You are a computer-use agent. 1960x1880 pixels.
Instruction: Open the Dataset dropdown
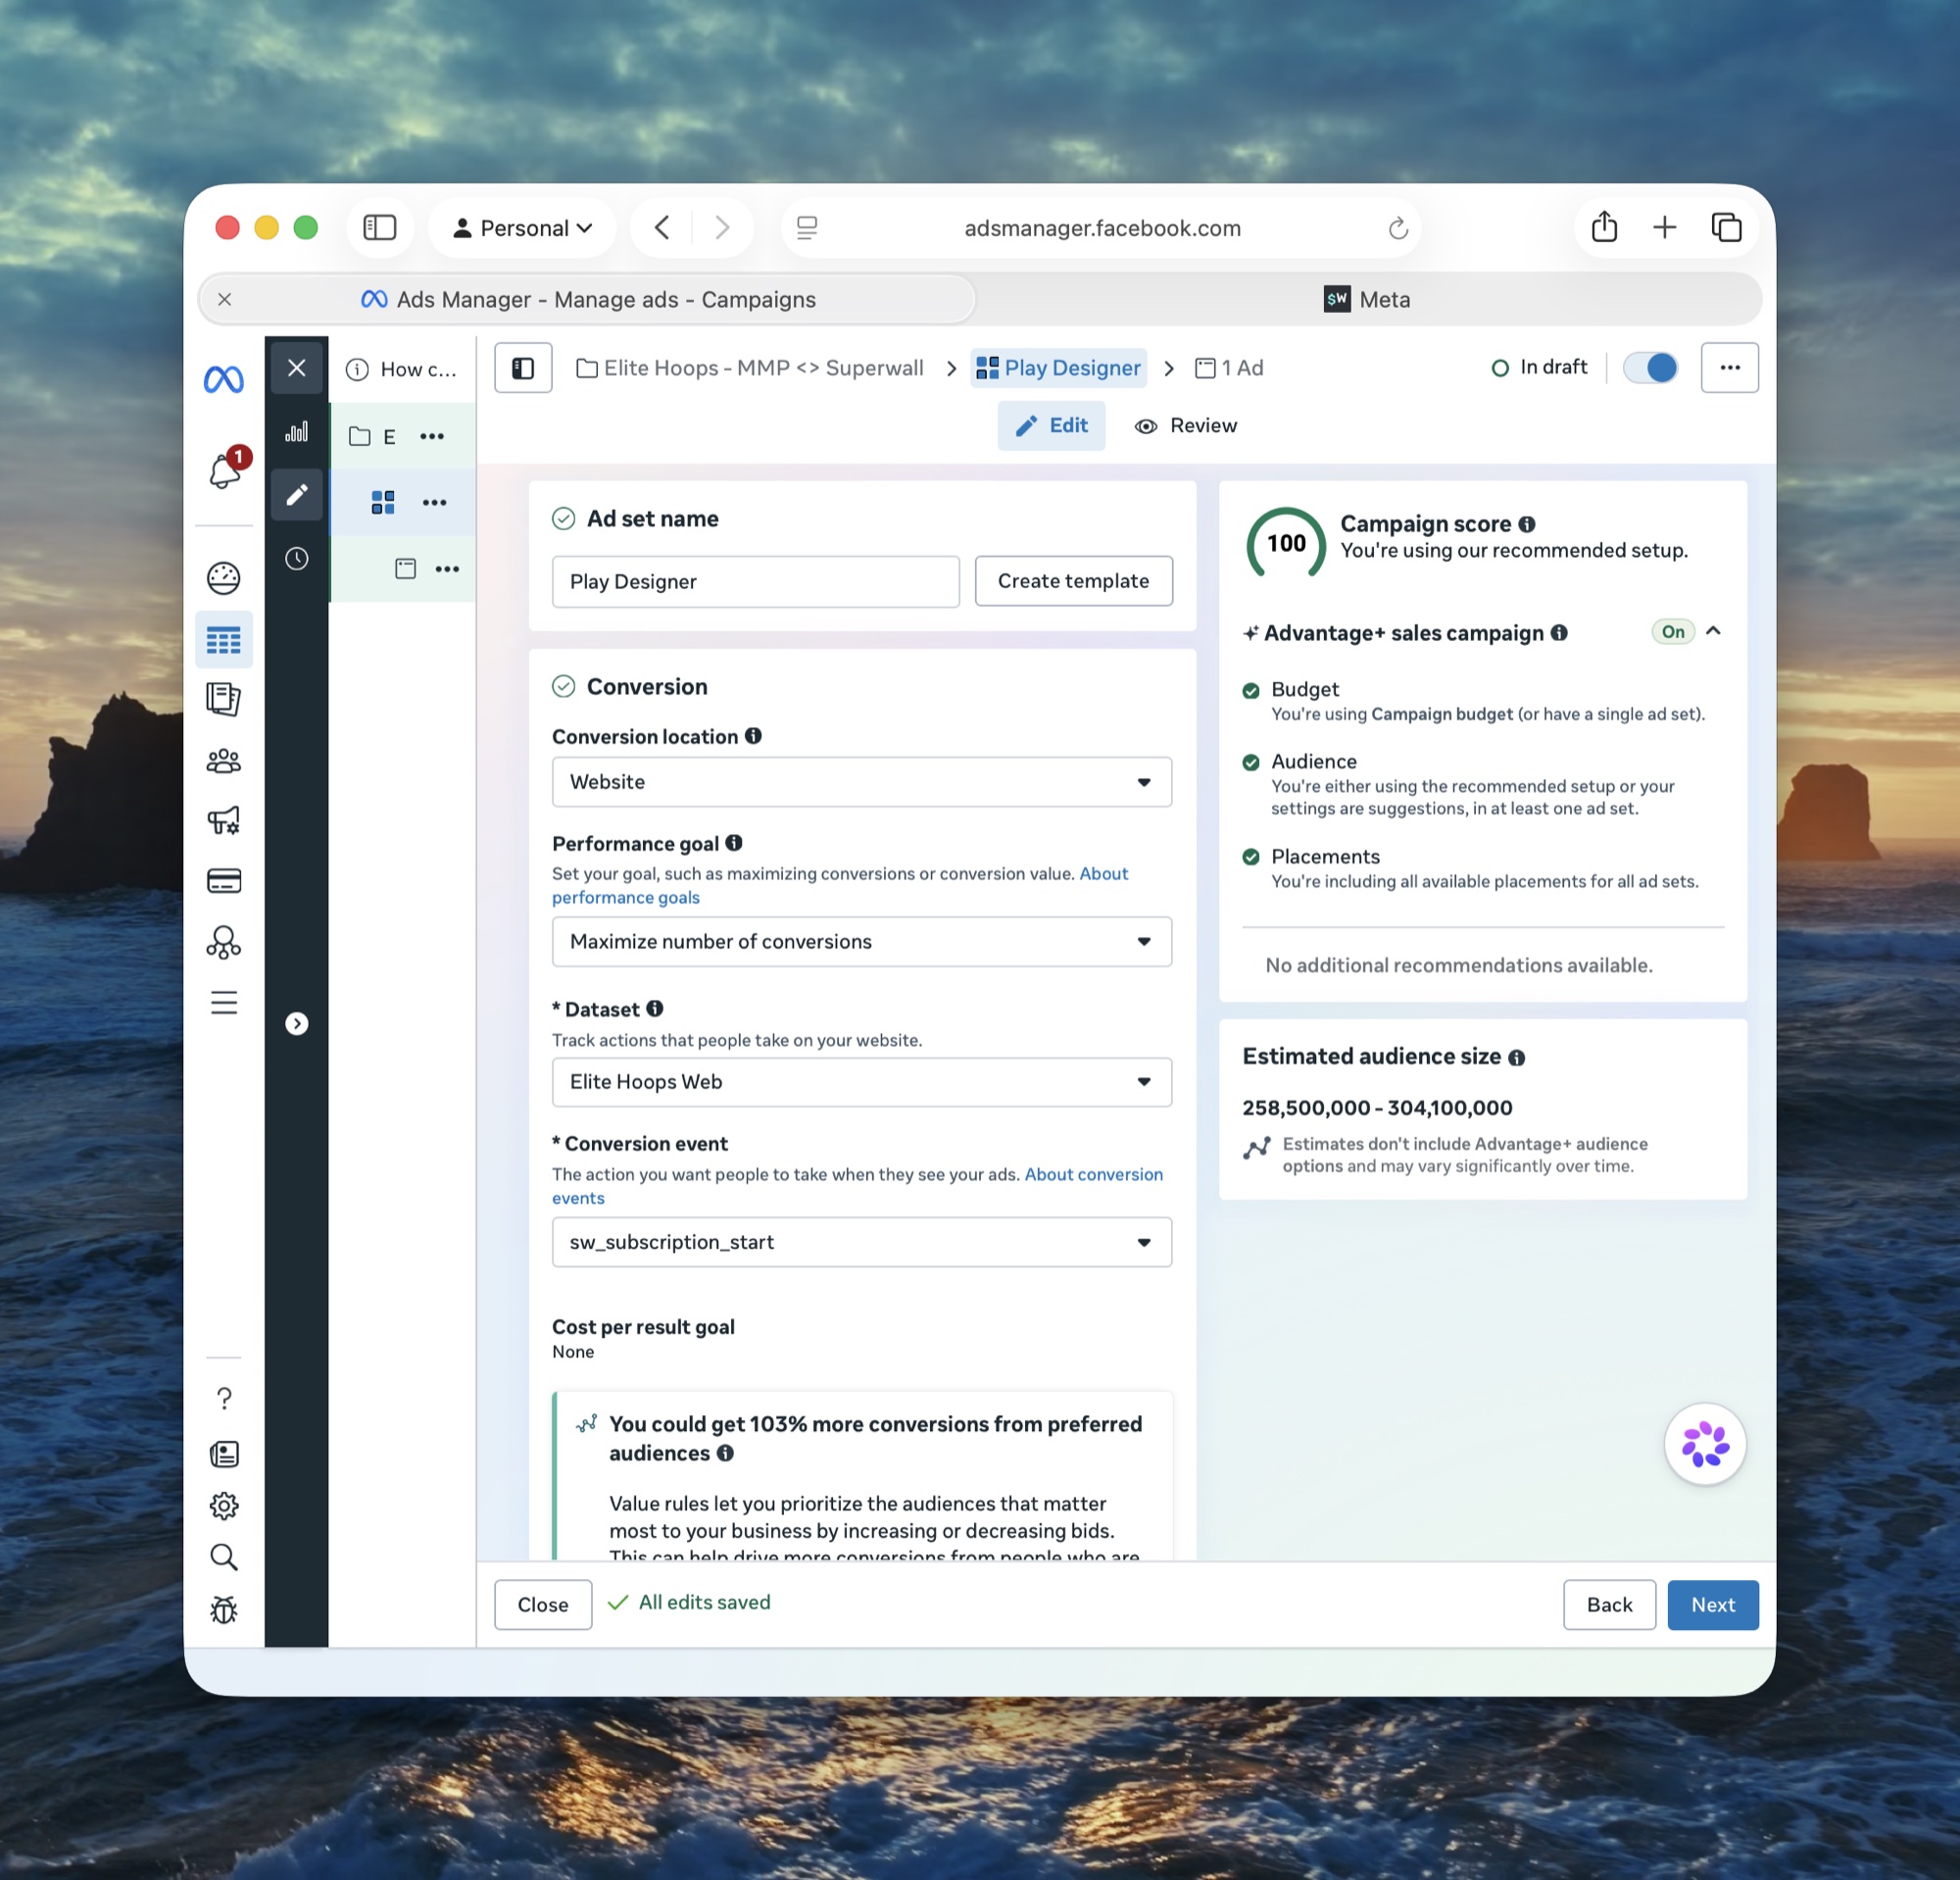coord(862,1082)
